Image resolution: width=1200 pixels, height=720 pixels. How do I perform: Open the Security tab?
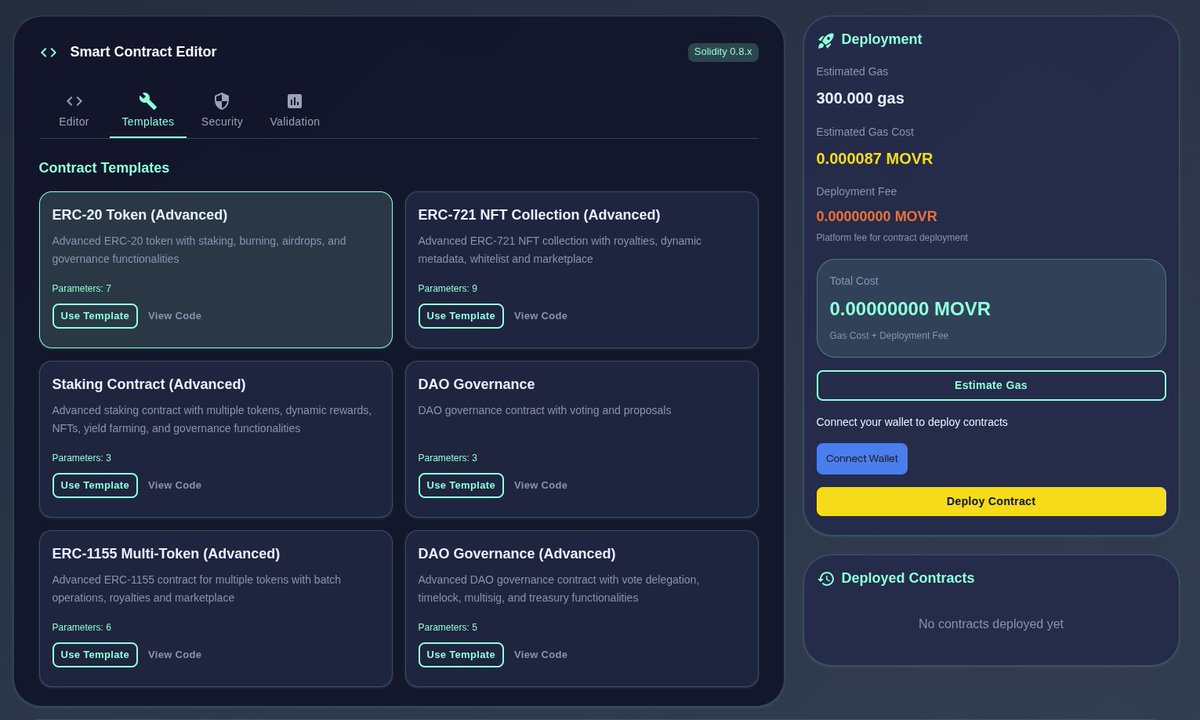[x=222, y=111]
